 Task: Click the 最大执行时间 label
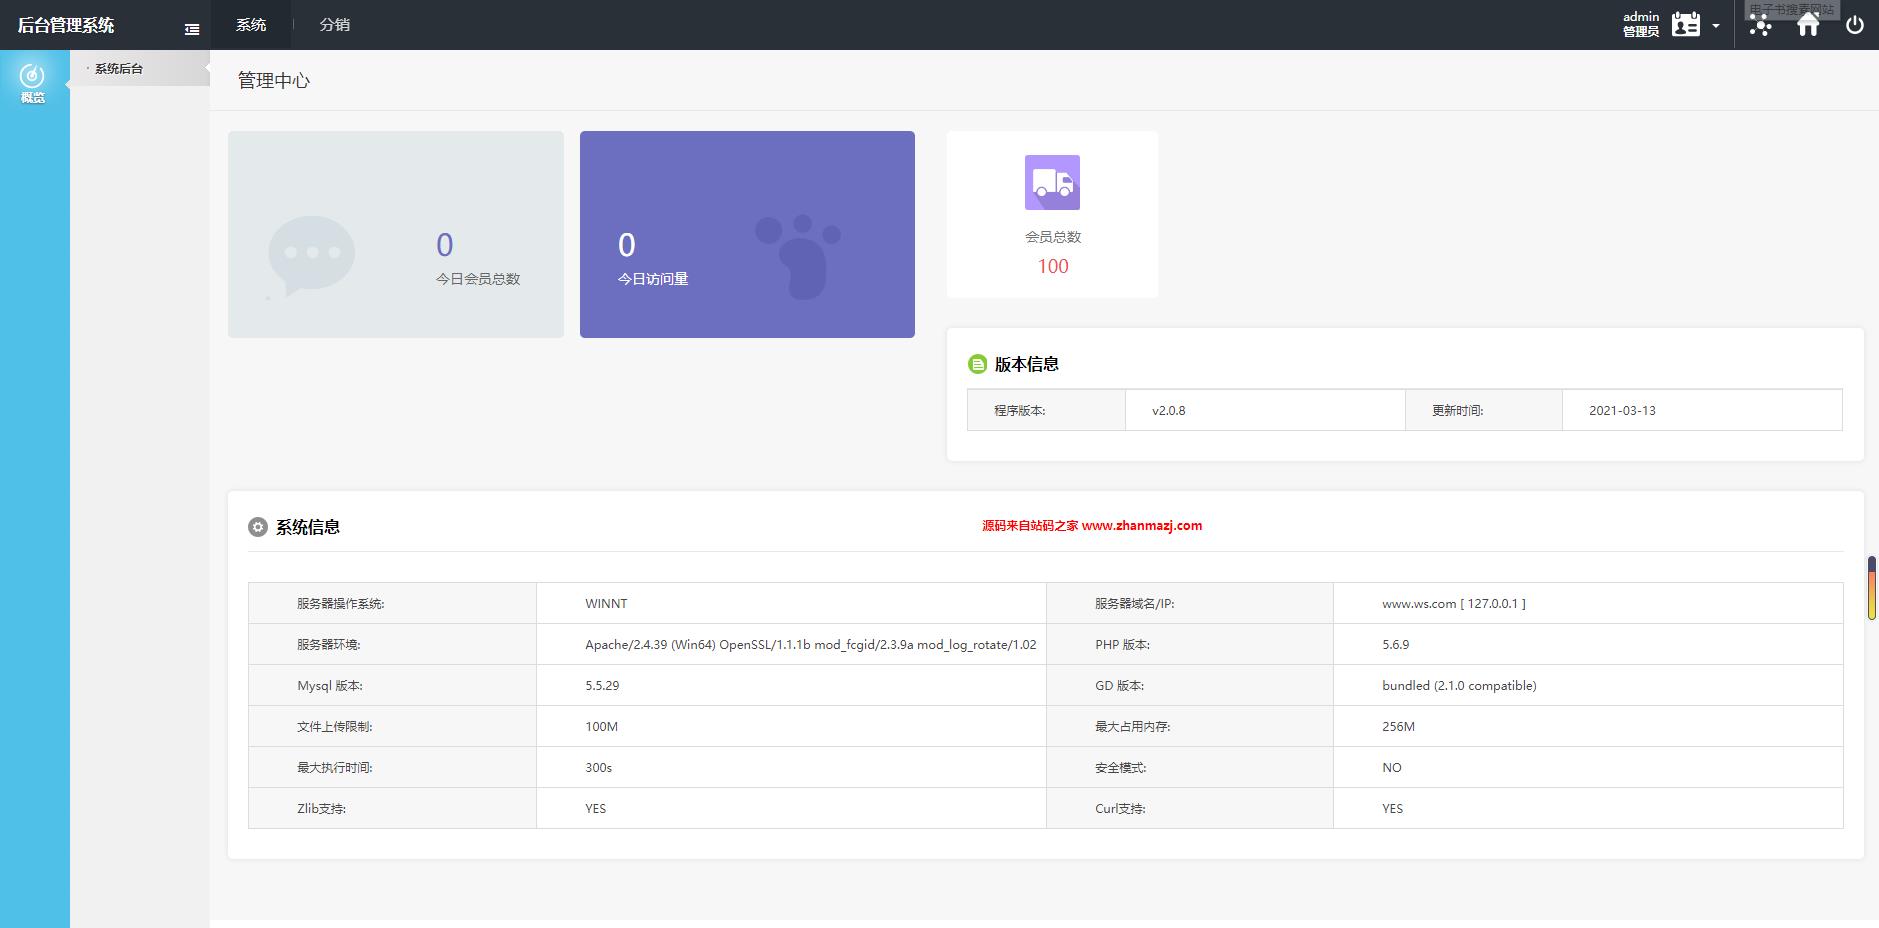[334, 768]
